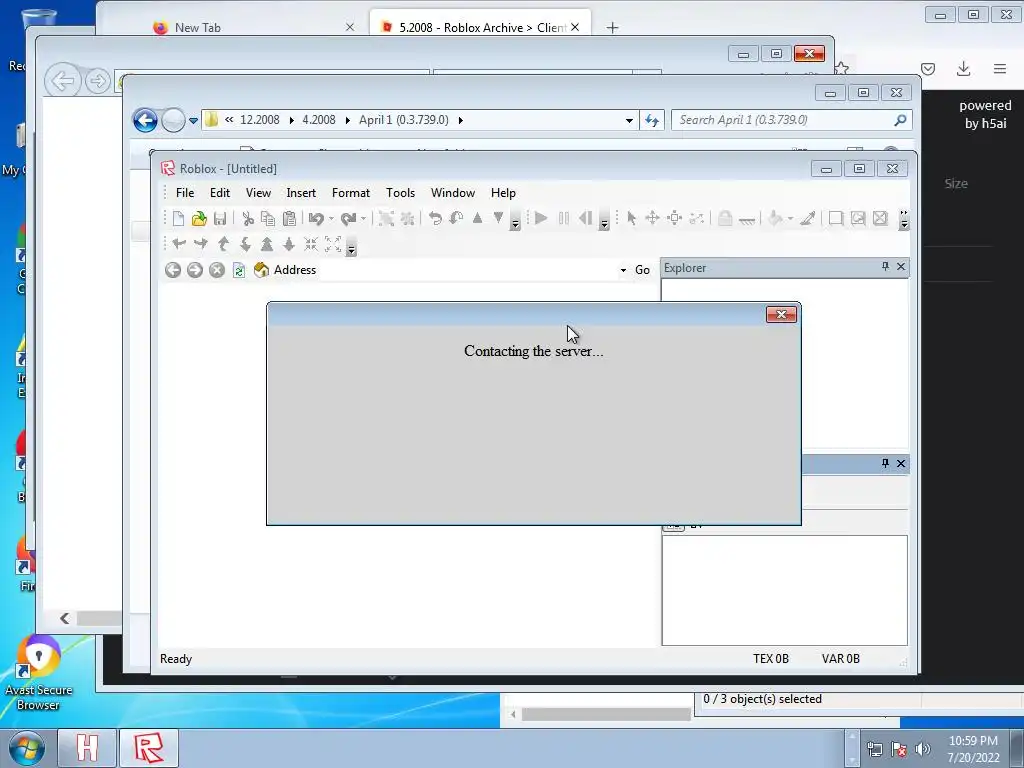The width and height of the screenshot is (1024, 768).
Task: Click the Home icon beside Address
Action: (261, 270)
